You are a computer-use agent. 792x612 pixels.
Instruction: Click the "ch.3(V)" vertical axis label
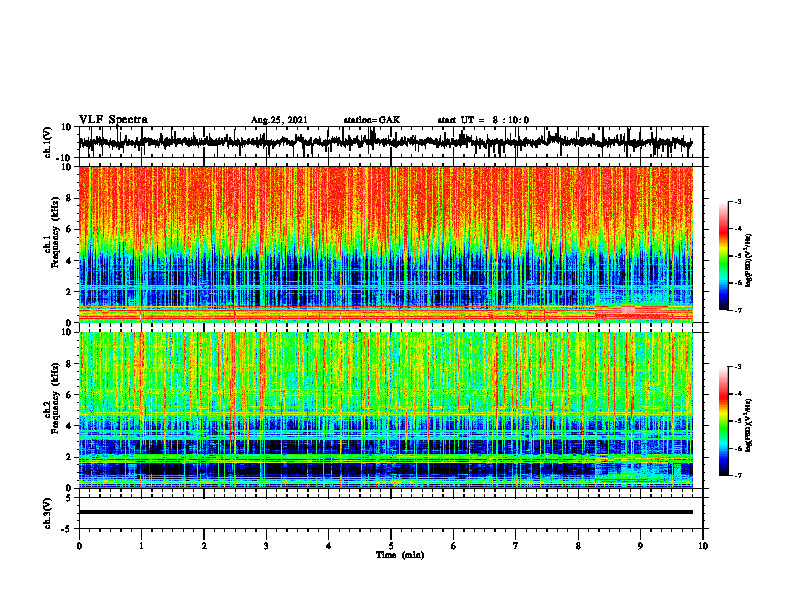coord(48,514)
